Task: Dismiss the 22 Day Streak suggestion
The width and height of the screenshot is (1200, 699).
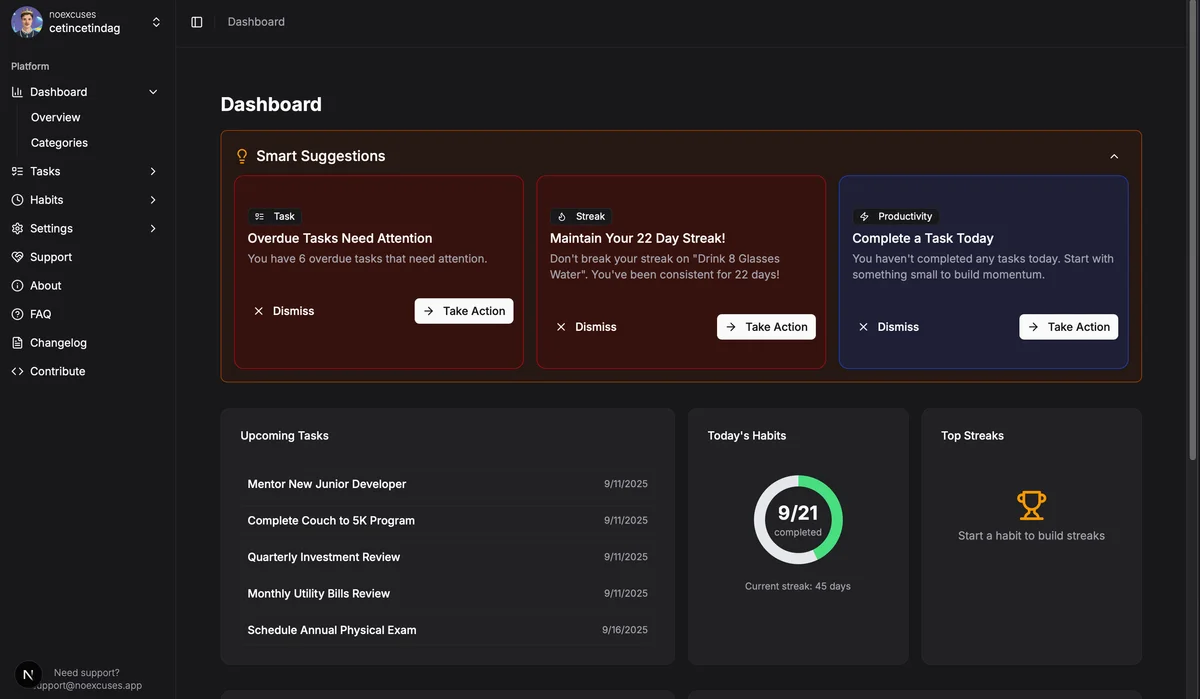Action: [x=586, y=327]
